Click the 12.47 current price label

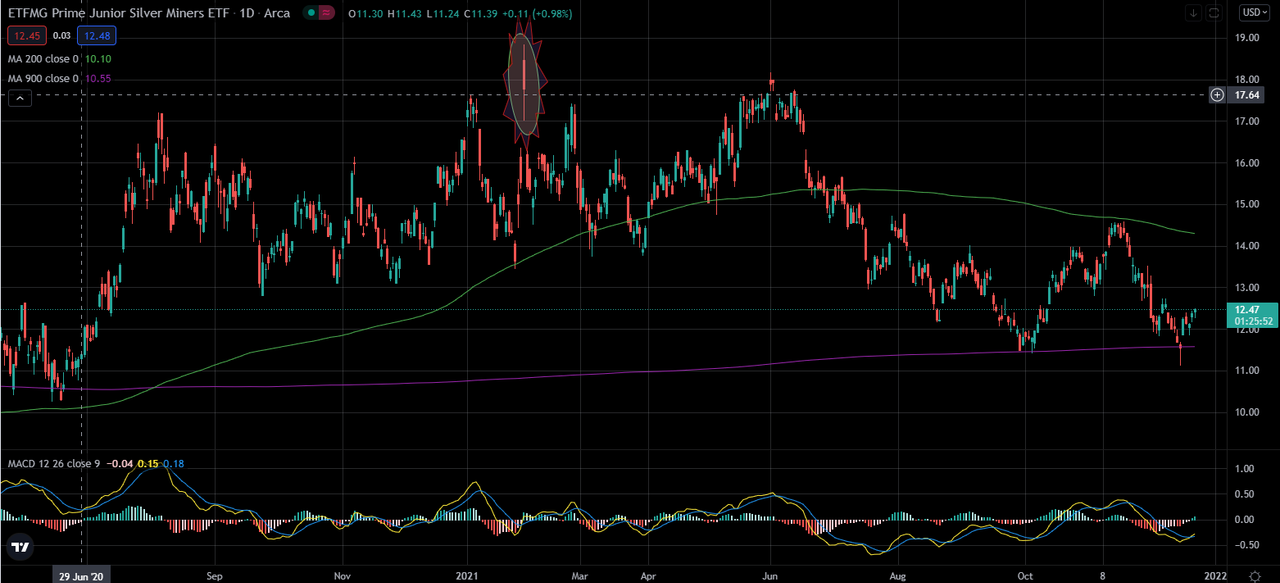click(x=1246, y=310)
